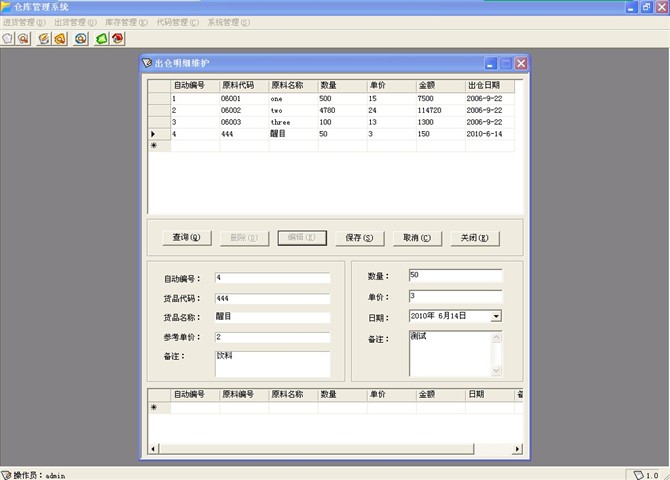
Task: Open the 出货管理 menu
Action: point(75,22)
